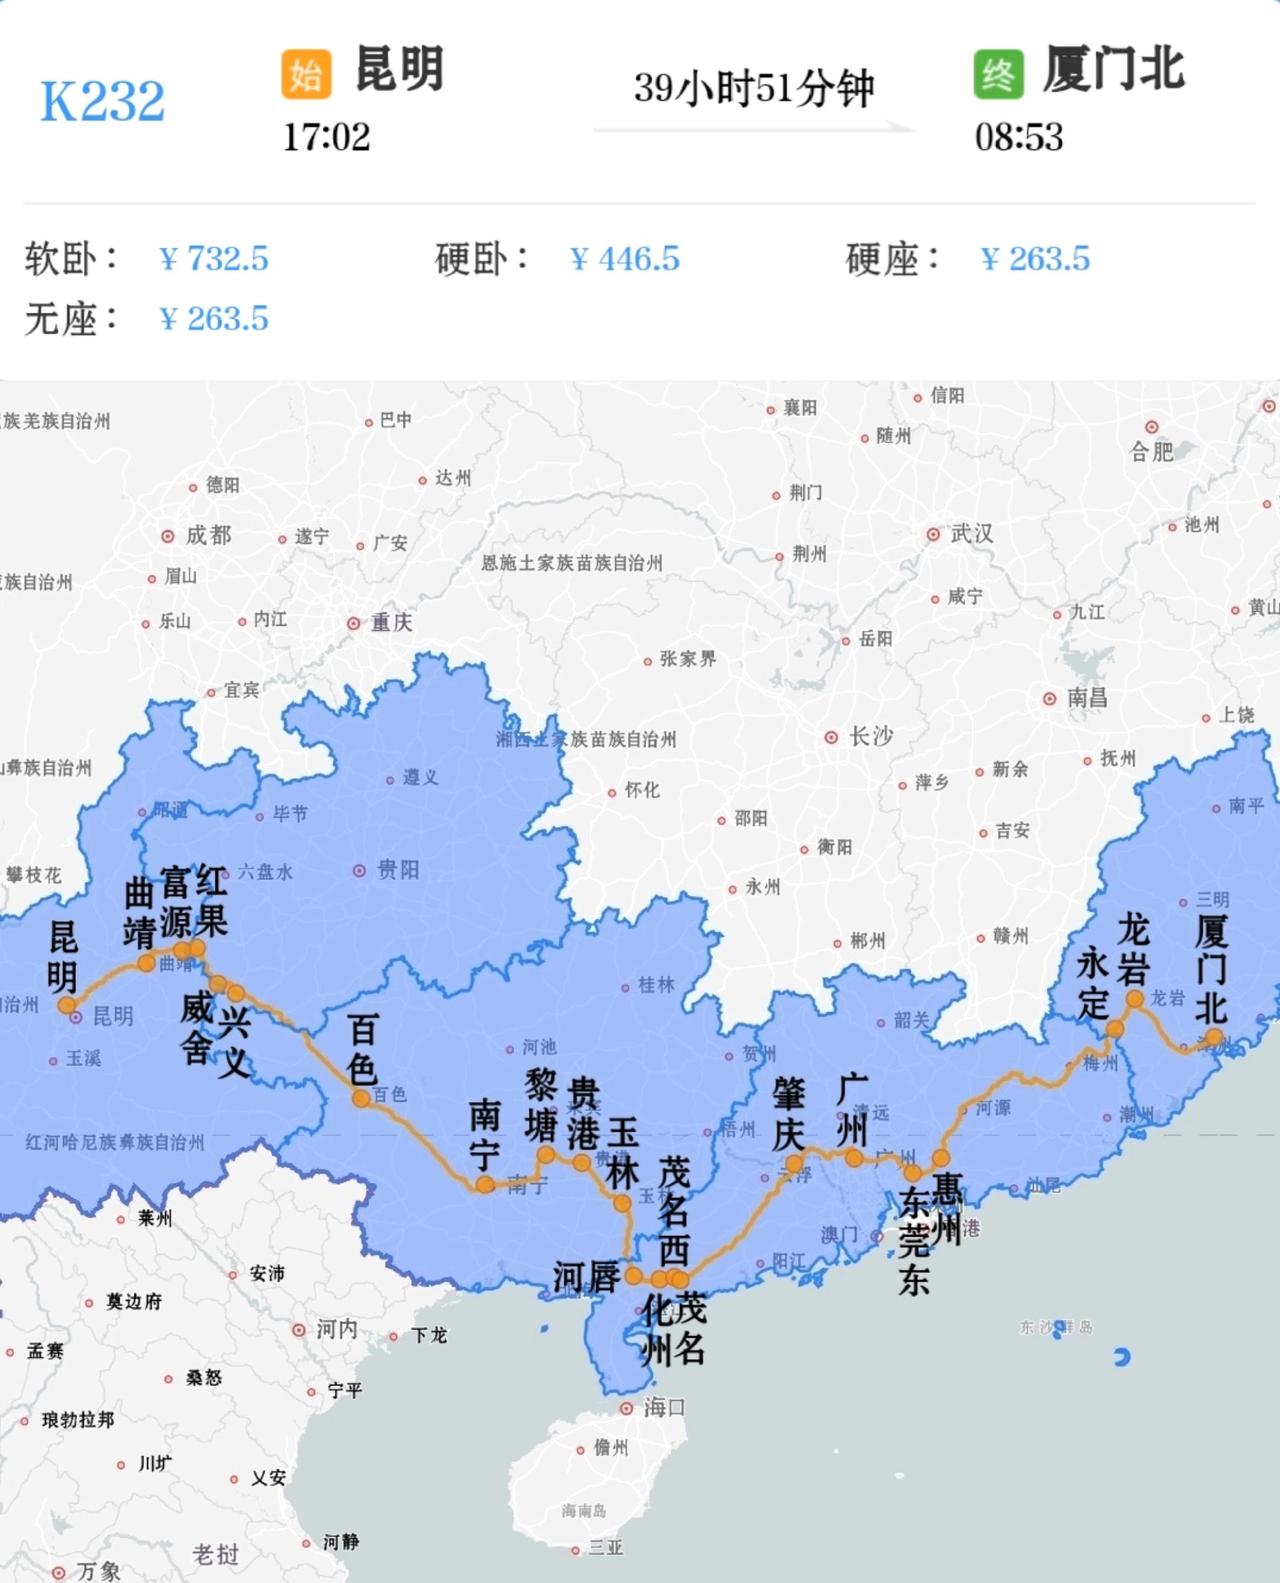The width and height of the screenshot is (1280, 1583).
Task: Click the 南昌 city label on map
Action: point(1087,698)
